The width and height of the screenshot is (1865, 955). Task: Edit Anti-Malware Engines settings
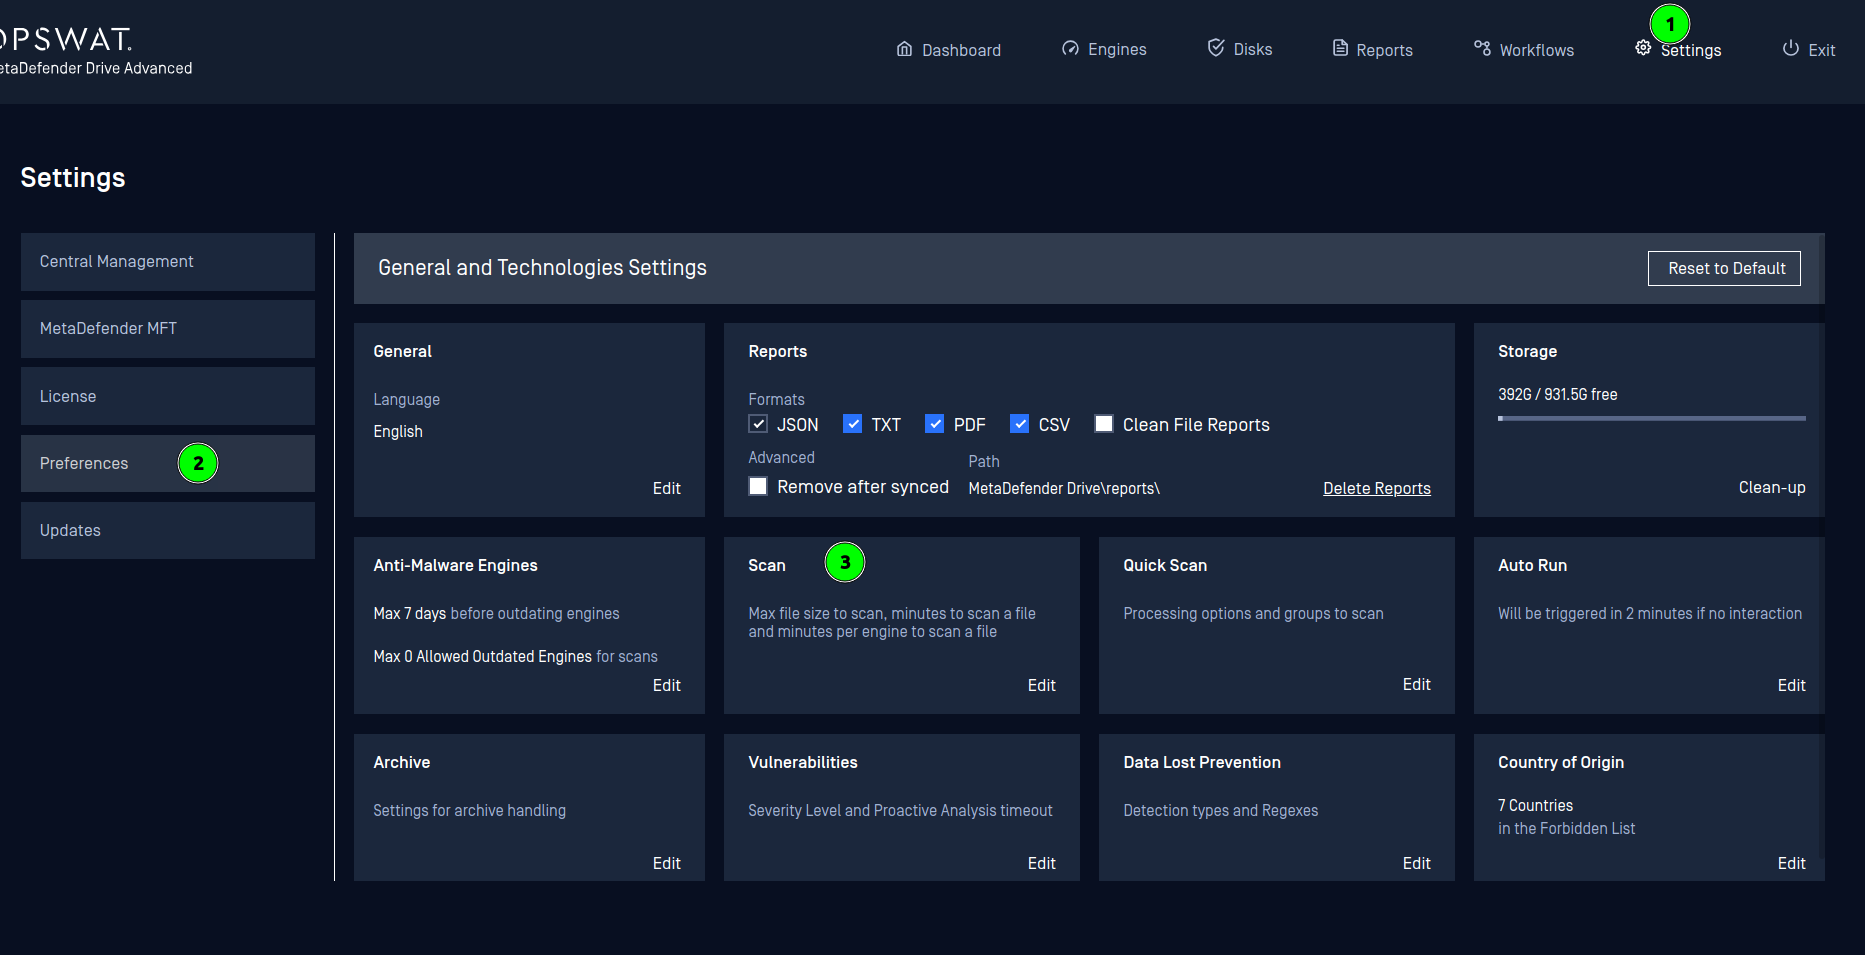coord(666,685)
